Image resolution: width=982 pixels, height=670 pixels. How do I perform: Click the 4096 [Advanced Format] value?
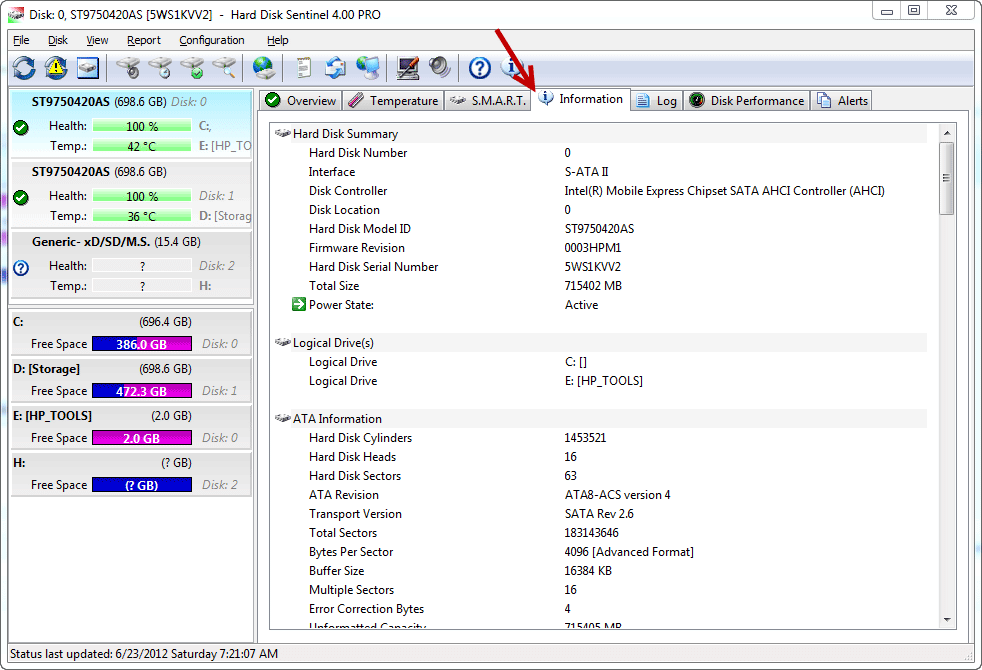click(x=629, y=552)
